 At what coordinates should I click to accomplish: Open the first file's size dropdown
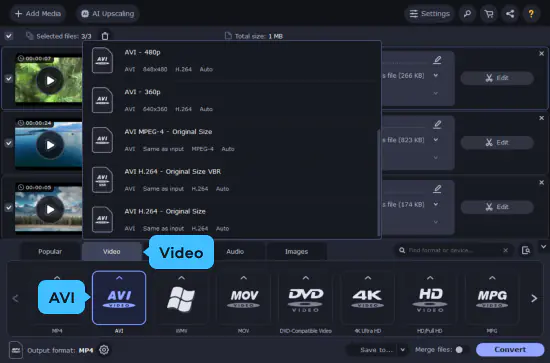pyautogui.click(x=436, y=75)
